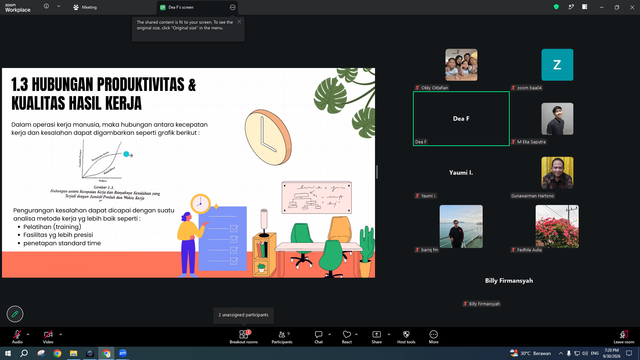The width and height of the screenshot is (640, 360).
Task: Open Zoom app in taskbar
Action: click(x=123, y=353)
